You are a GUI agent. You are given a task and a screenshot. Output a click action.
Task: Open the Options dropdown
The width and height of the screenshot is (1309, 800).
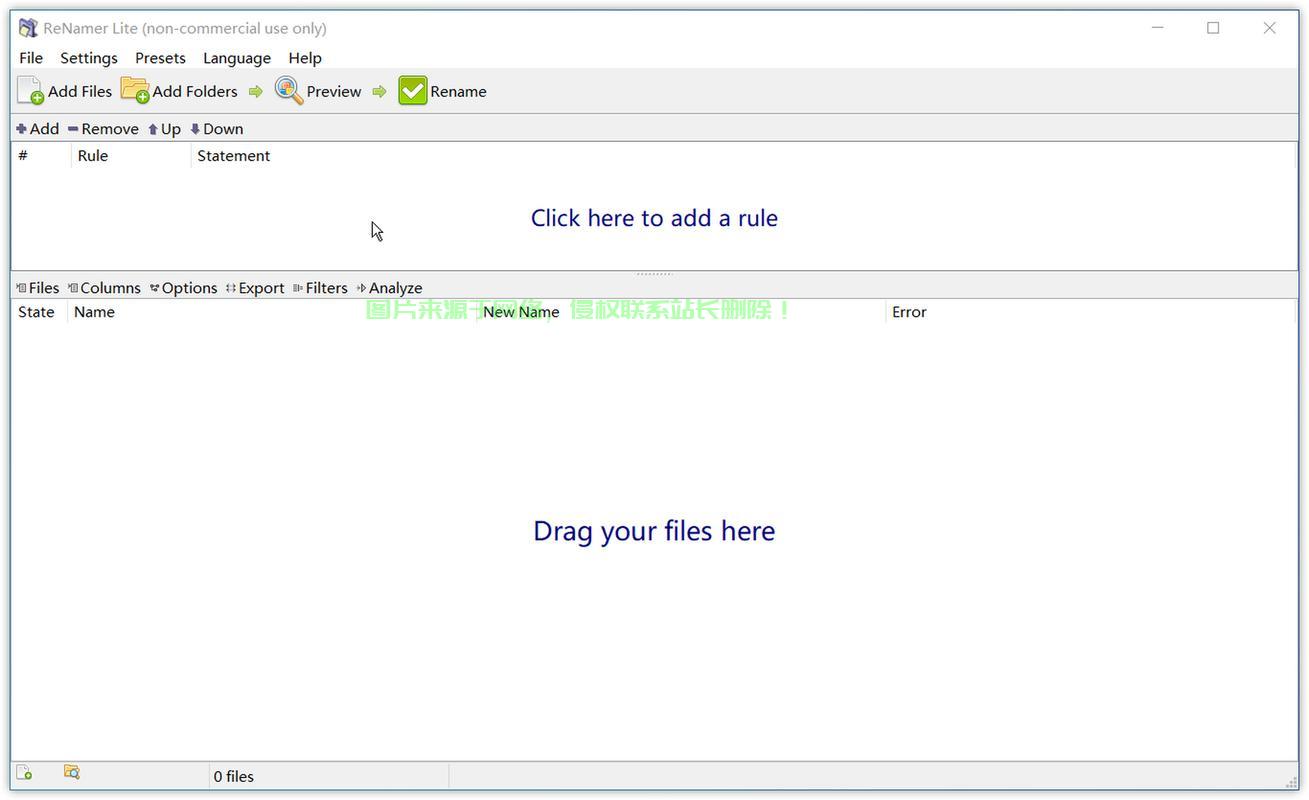pos(184,288)
